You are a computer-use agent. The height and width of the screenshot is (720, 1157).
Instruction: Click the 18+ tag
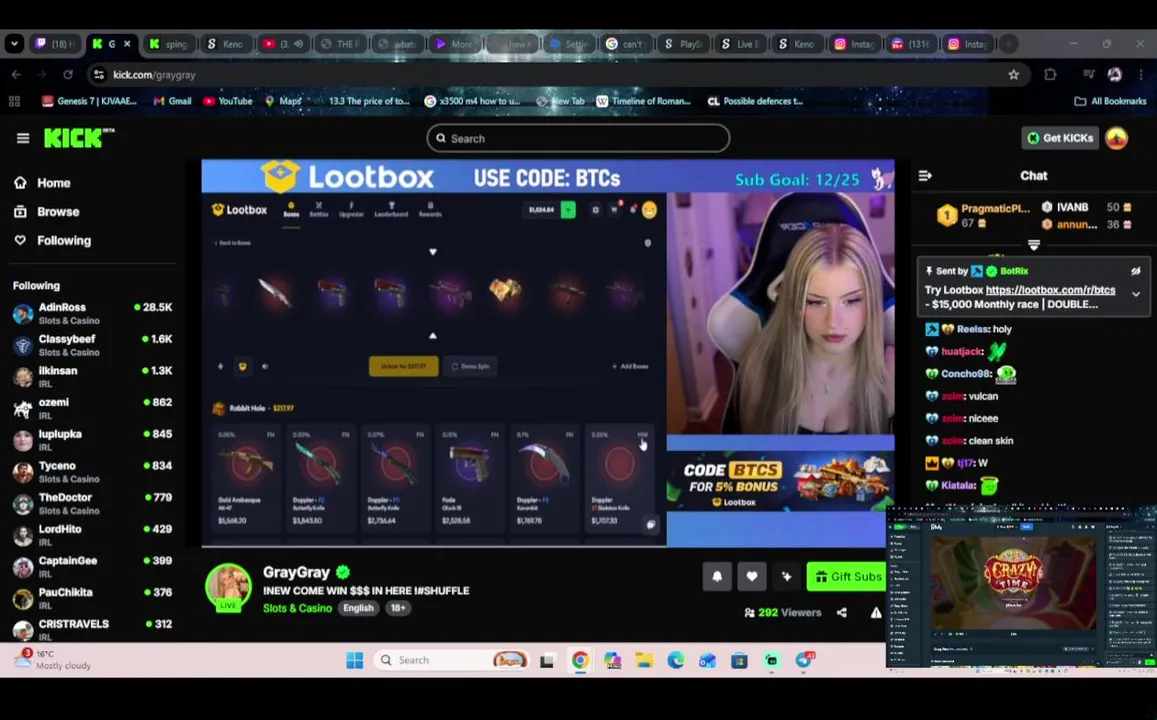point(398,608)
